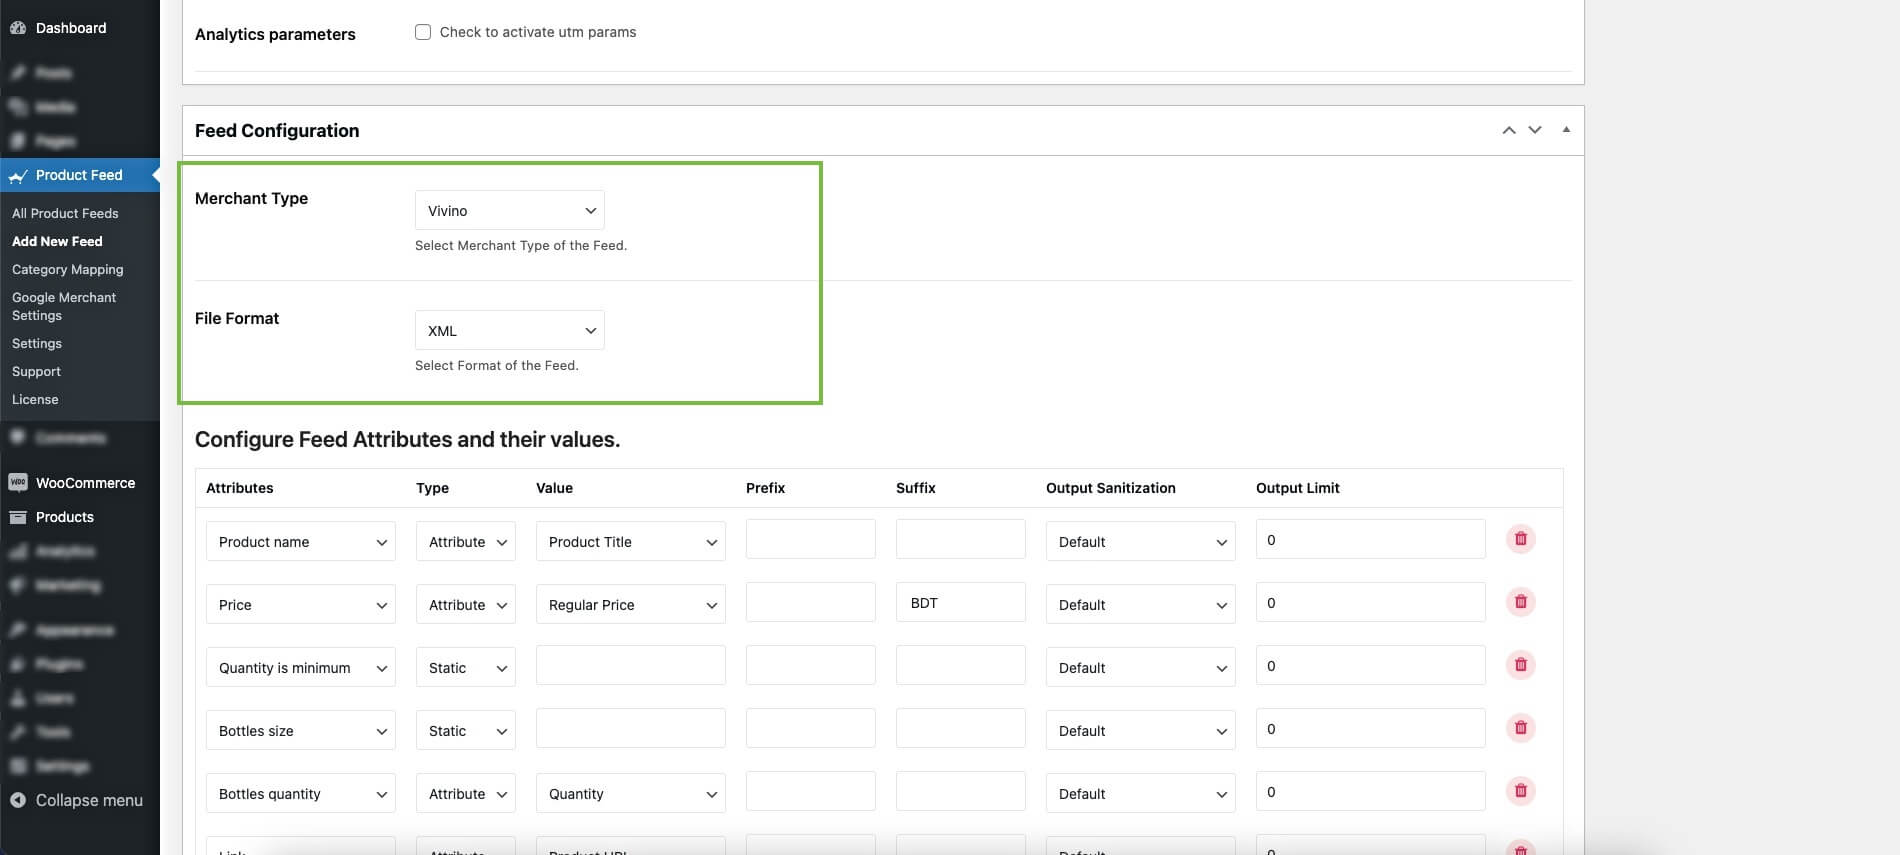Click the Product Feed chart icon

coord(18,176)
